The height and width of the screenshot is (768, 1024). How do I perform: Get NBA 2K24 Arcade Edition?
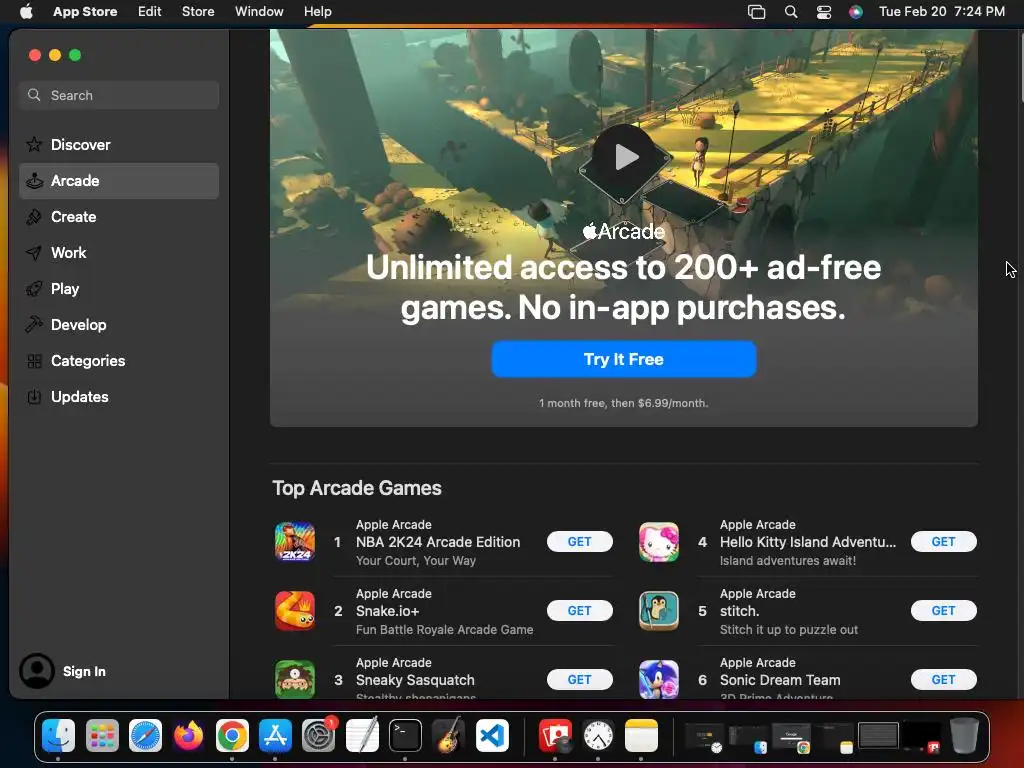click(579, 541)
